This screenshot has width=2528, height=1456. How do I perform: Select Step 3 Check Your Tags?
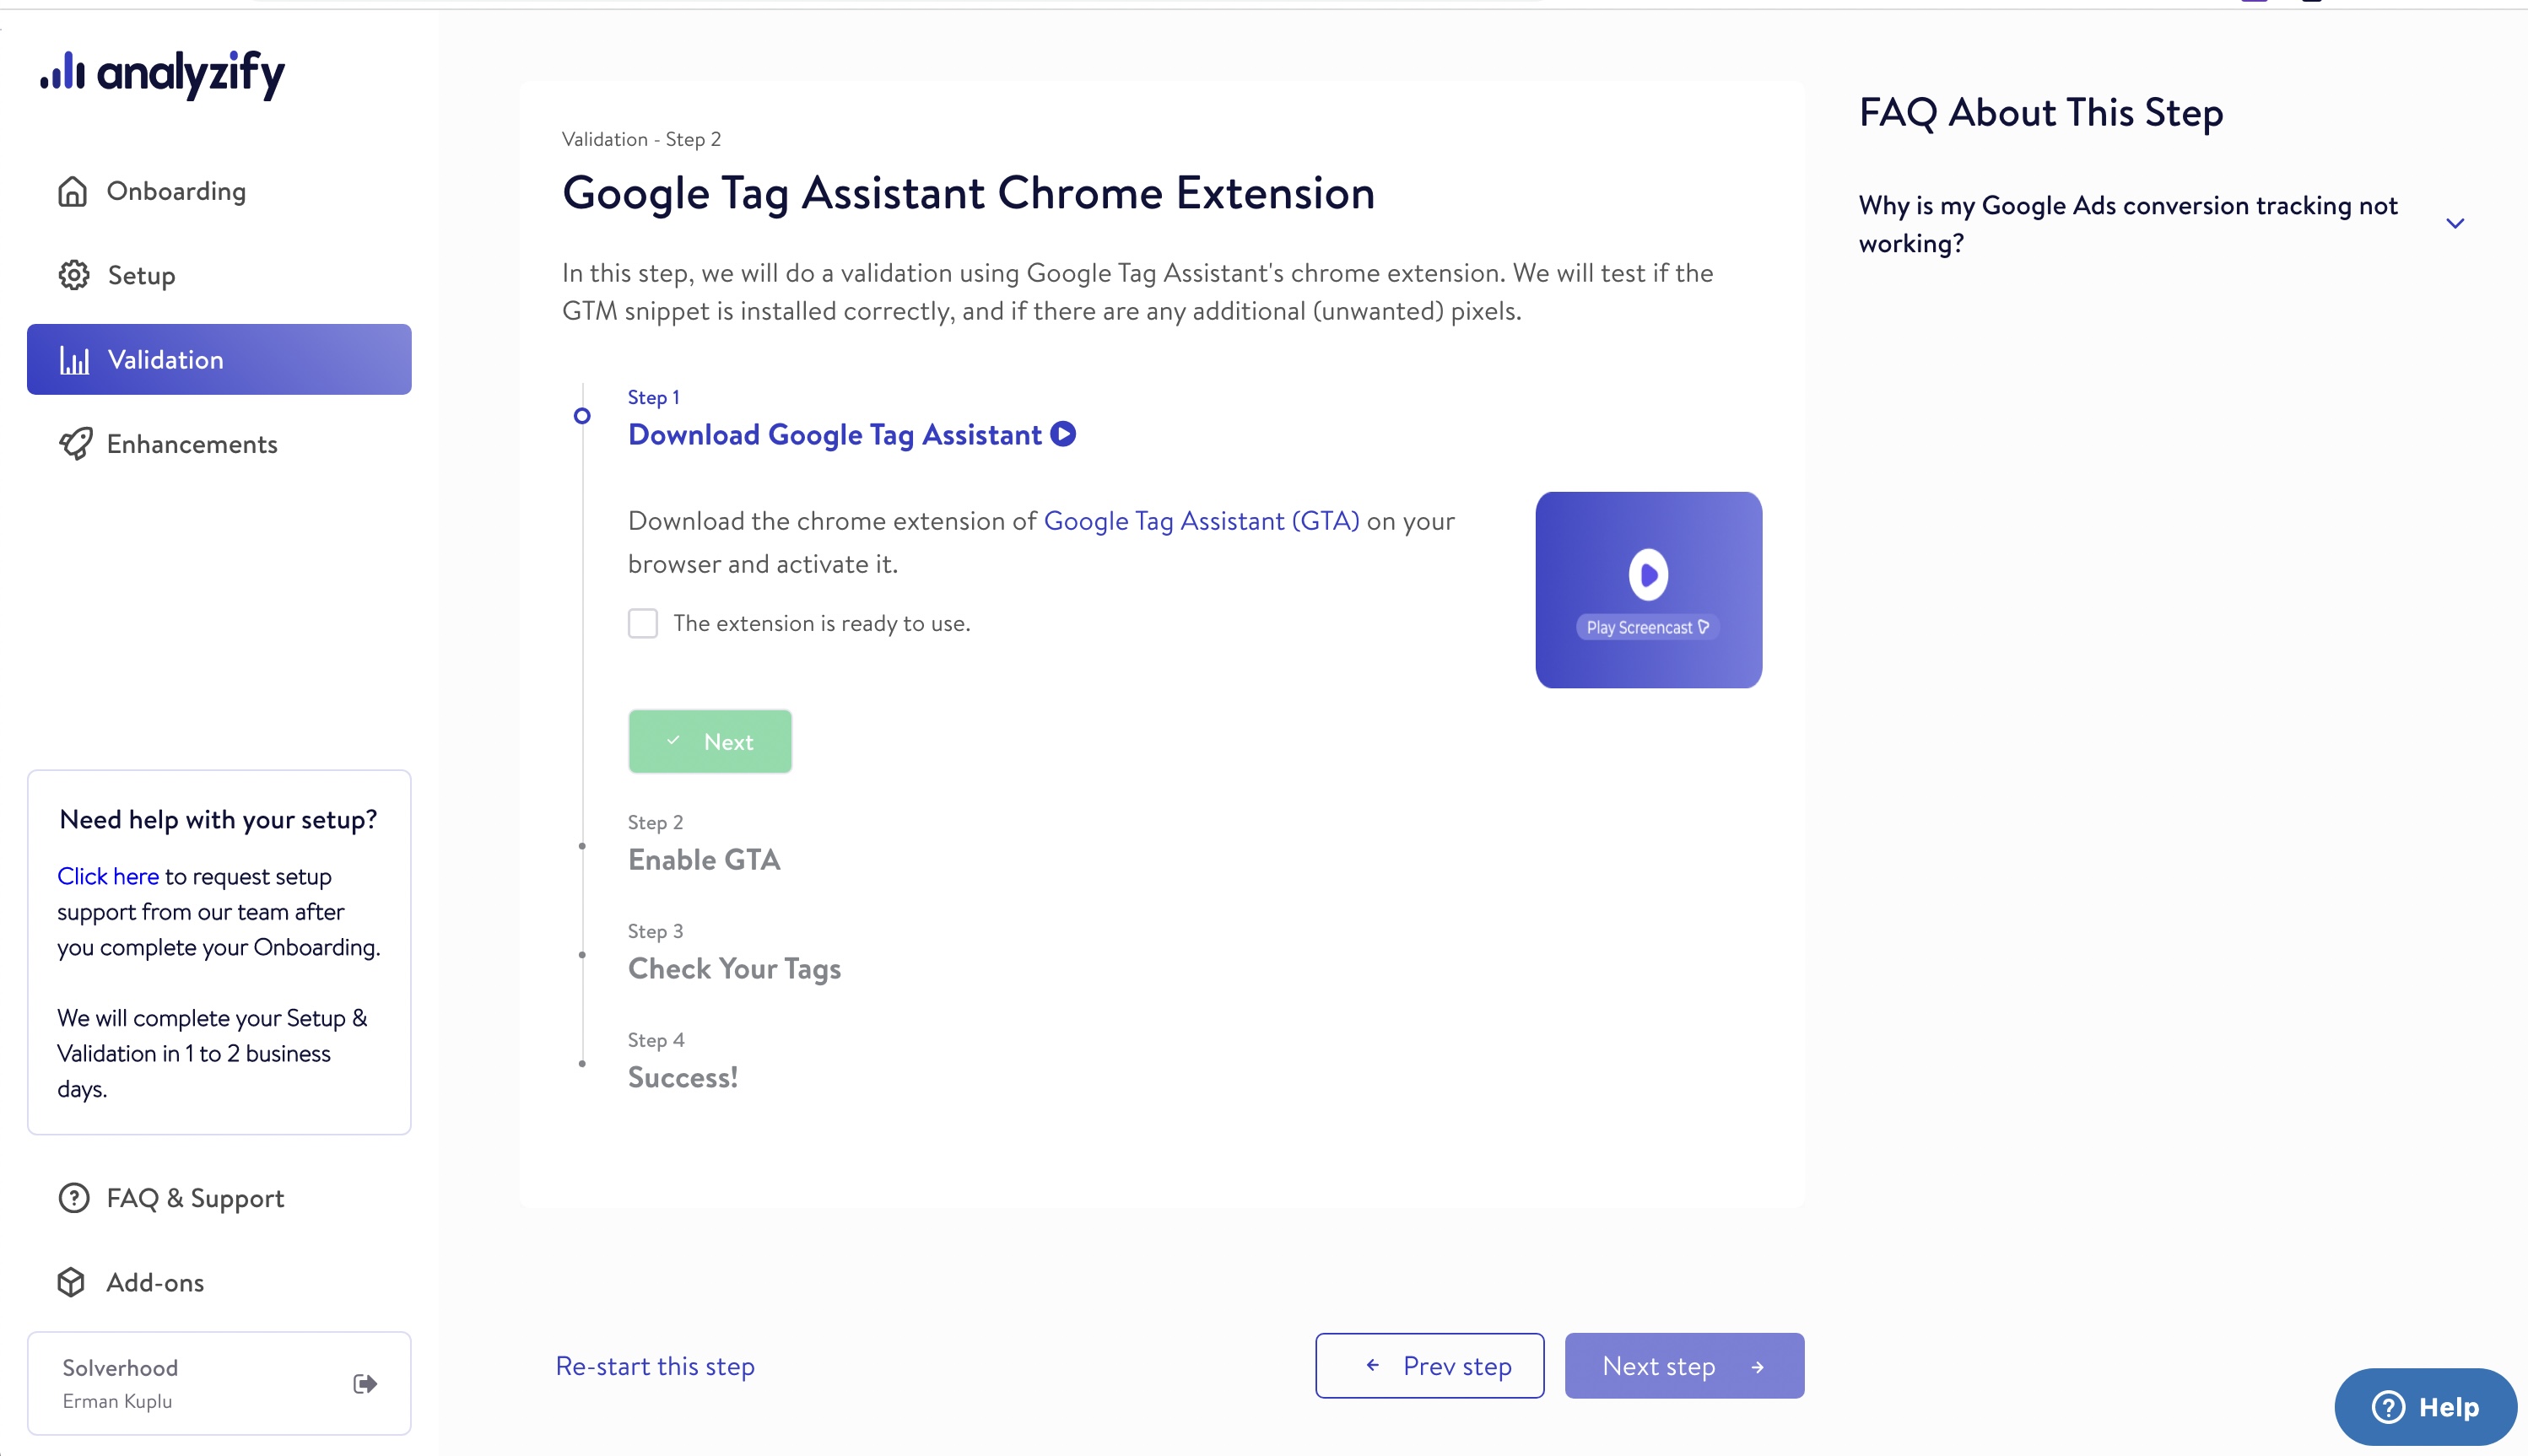734,967
